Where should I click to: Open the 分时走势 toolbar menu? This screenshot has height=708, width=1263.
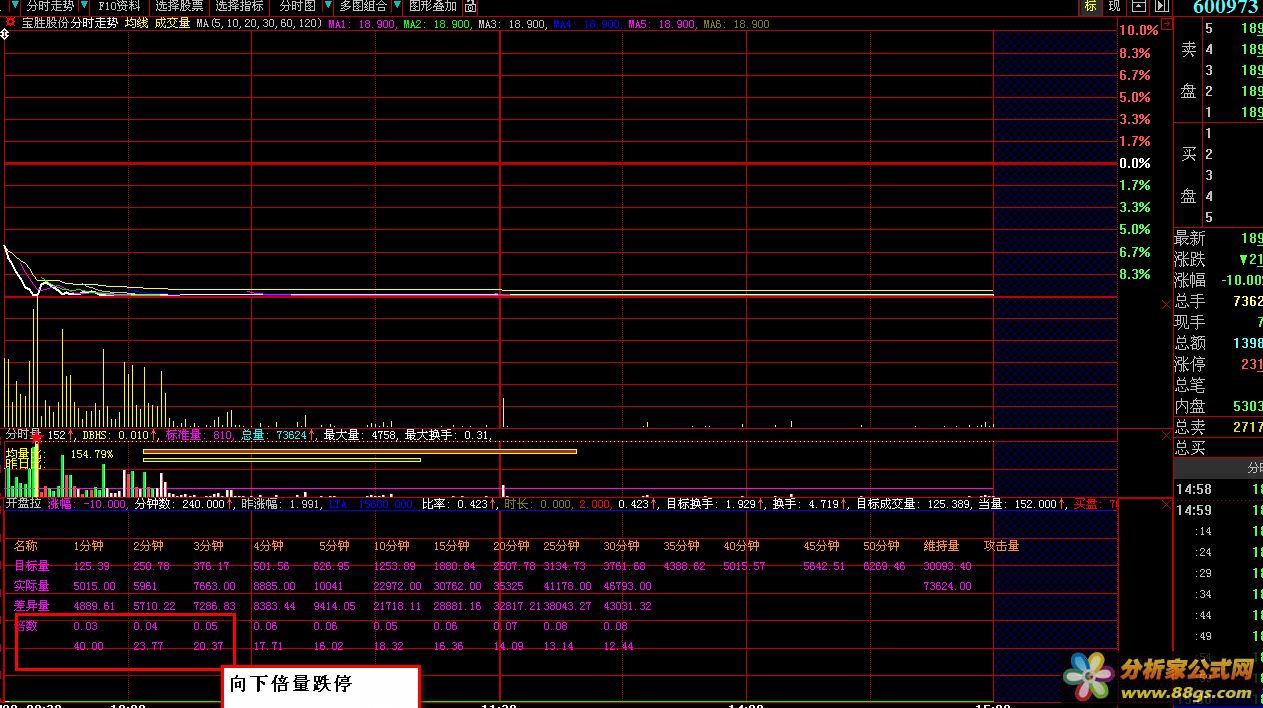click(x=49, y=6)
